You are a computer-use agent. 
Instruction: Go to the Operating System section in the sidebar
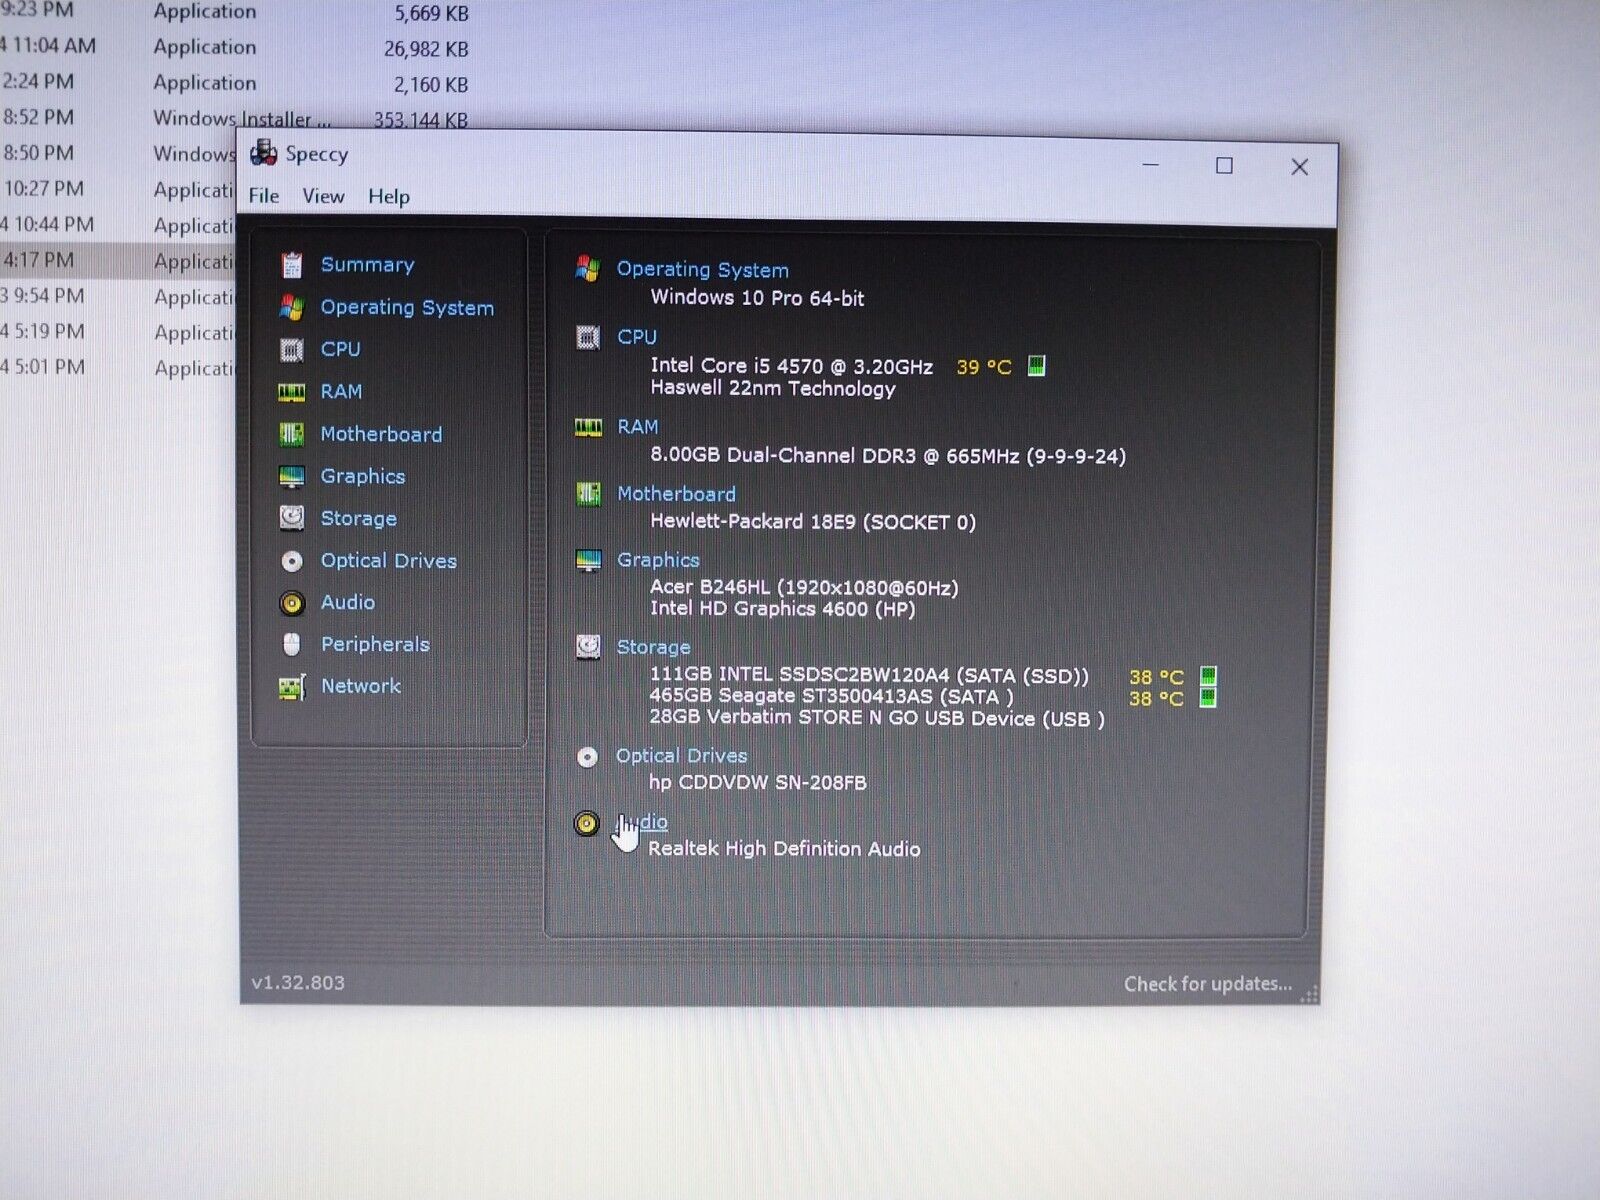tap(407, 308)
